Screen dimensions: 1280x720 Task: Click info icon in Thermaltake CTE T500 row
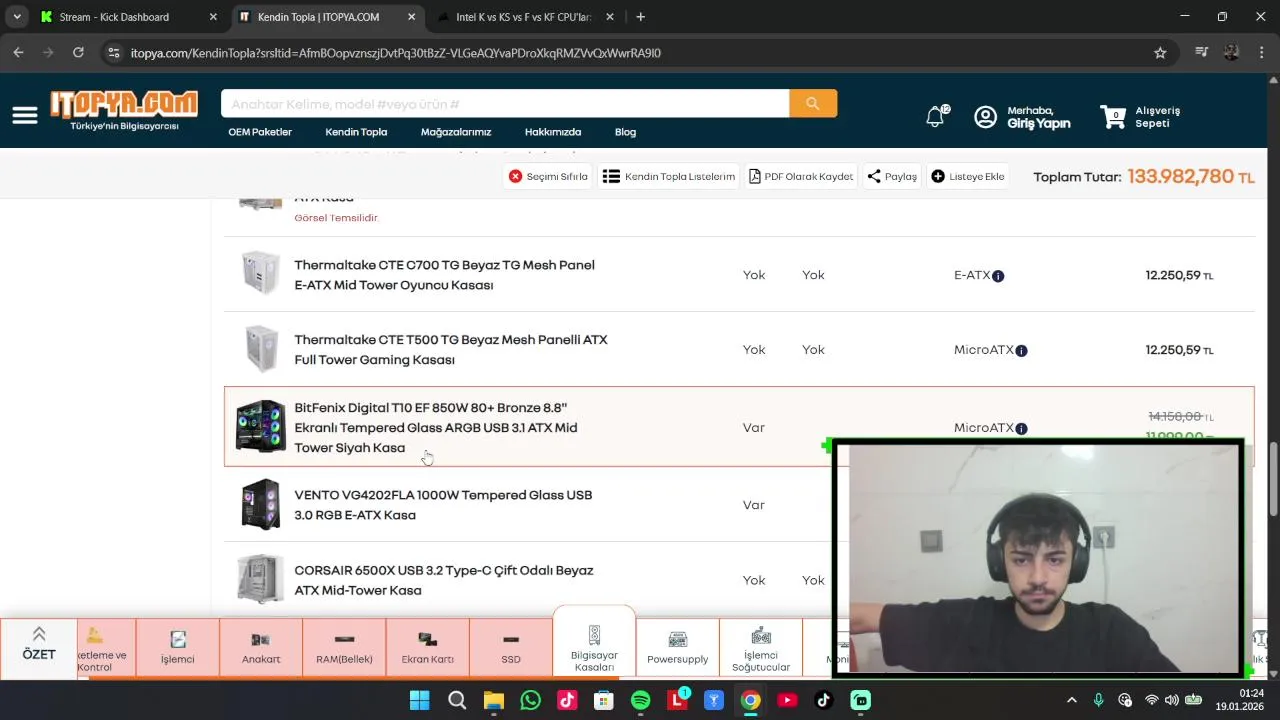1021,351
